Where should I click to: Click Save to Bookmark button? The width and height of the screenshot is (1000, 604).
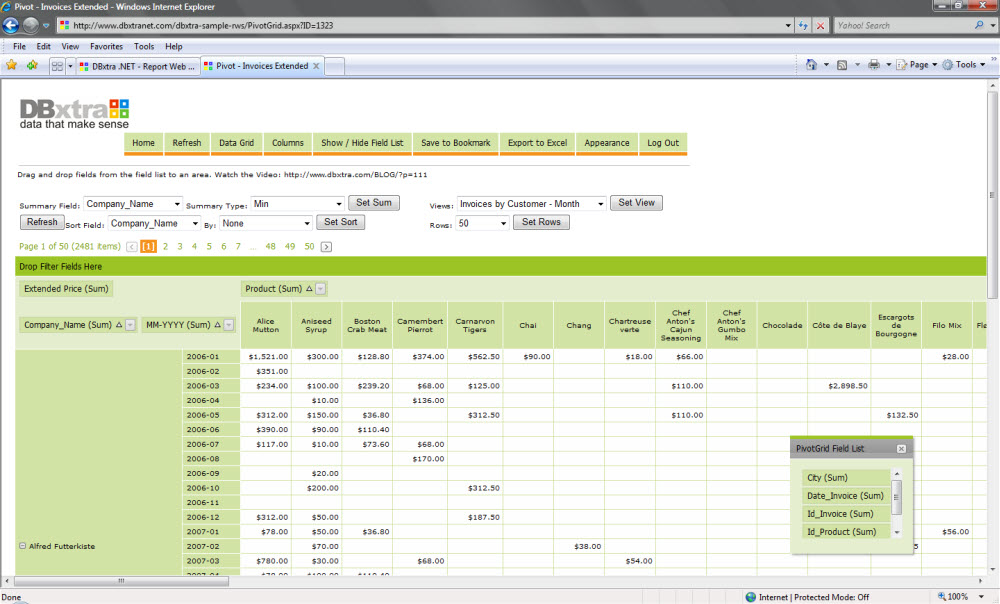(456, 143)
